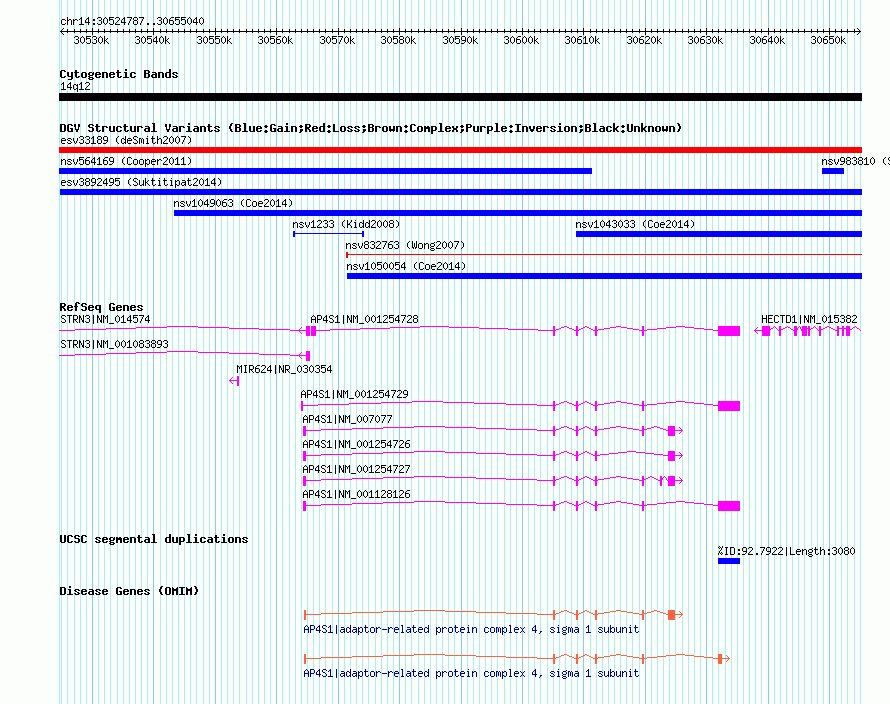Select the MIR624|NR_030354 label

[x=284, y=369]
